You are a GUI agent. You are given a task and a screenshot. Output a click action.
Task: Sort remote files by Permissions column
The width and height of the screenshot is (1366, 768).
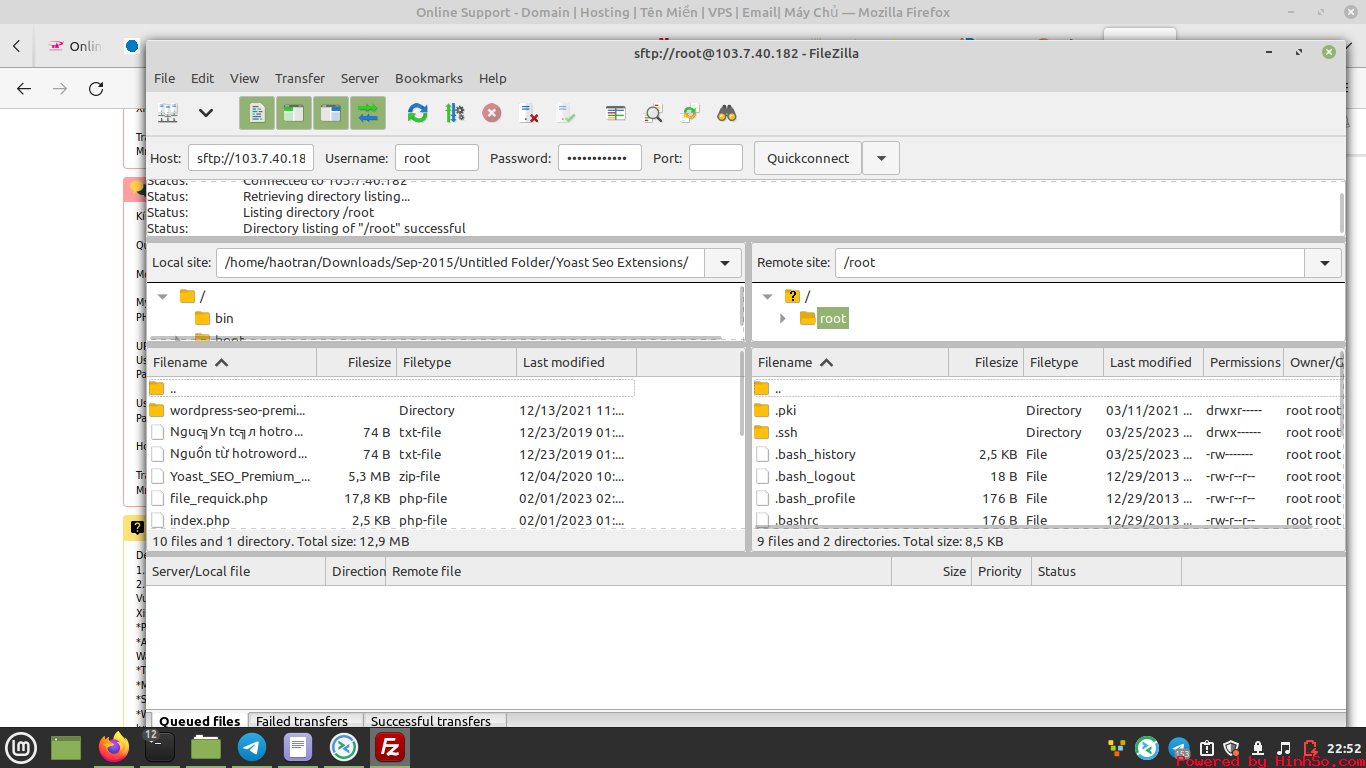tap(1243, 362)
